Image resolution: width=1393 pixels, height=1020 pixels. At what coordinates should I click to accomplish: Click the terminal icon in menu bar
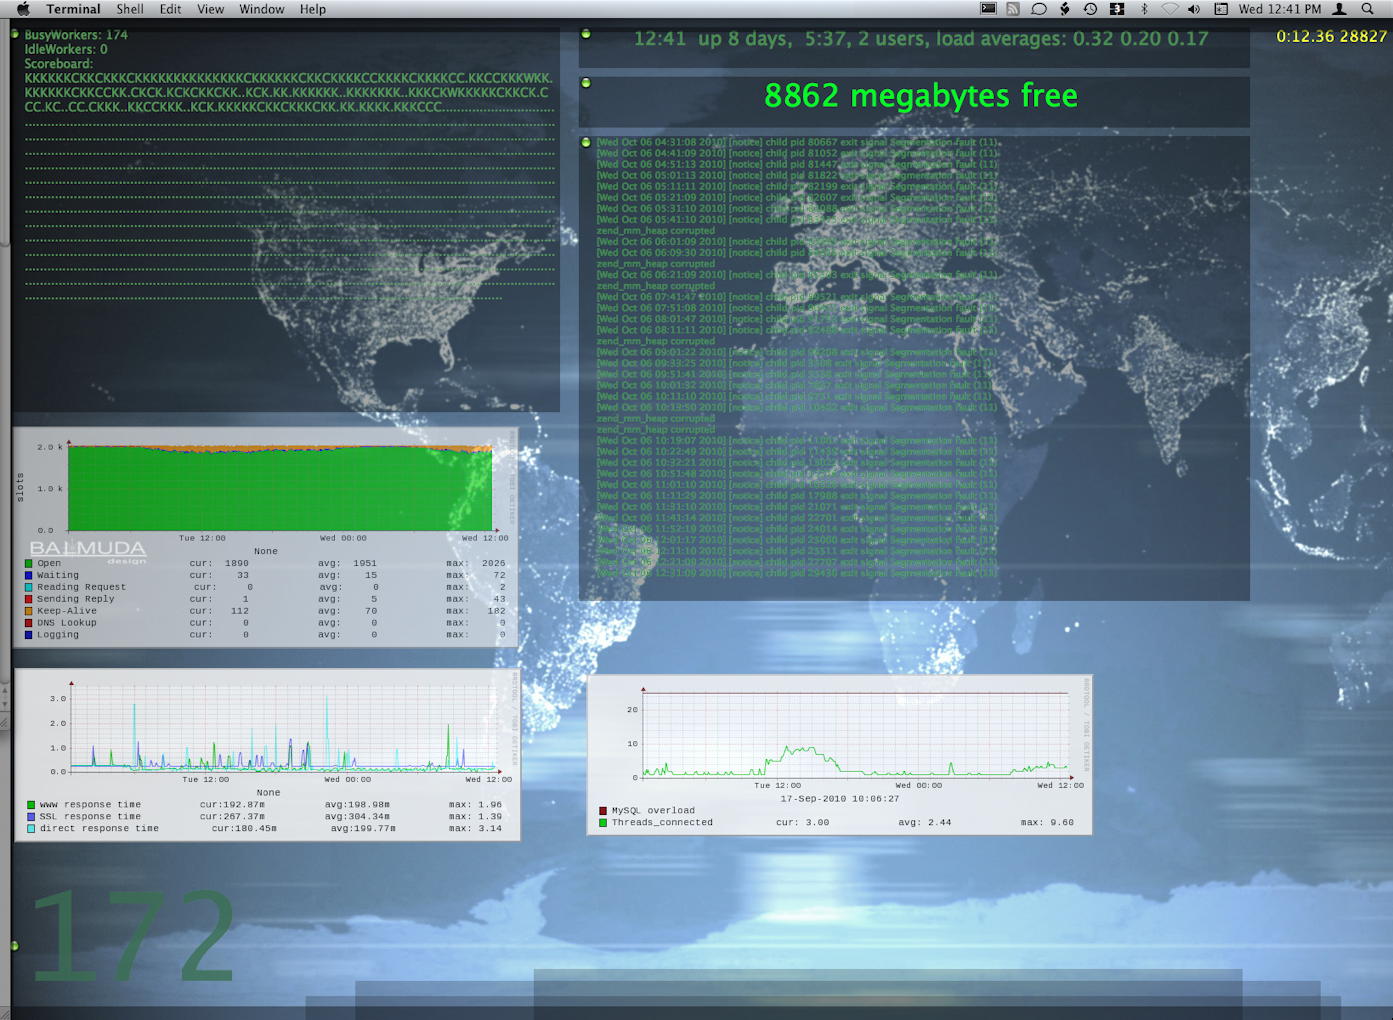988,9
